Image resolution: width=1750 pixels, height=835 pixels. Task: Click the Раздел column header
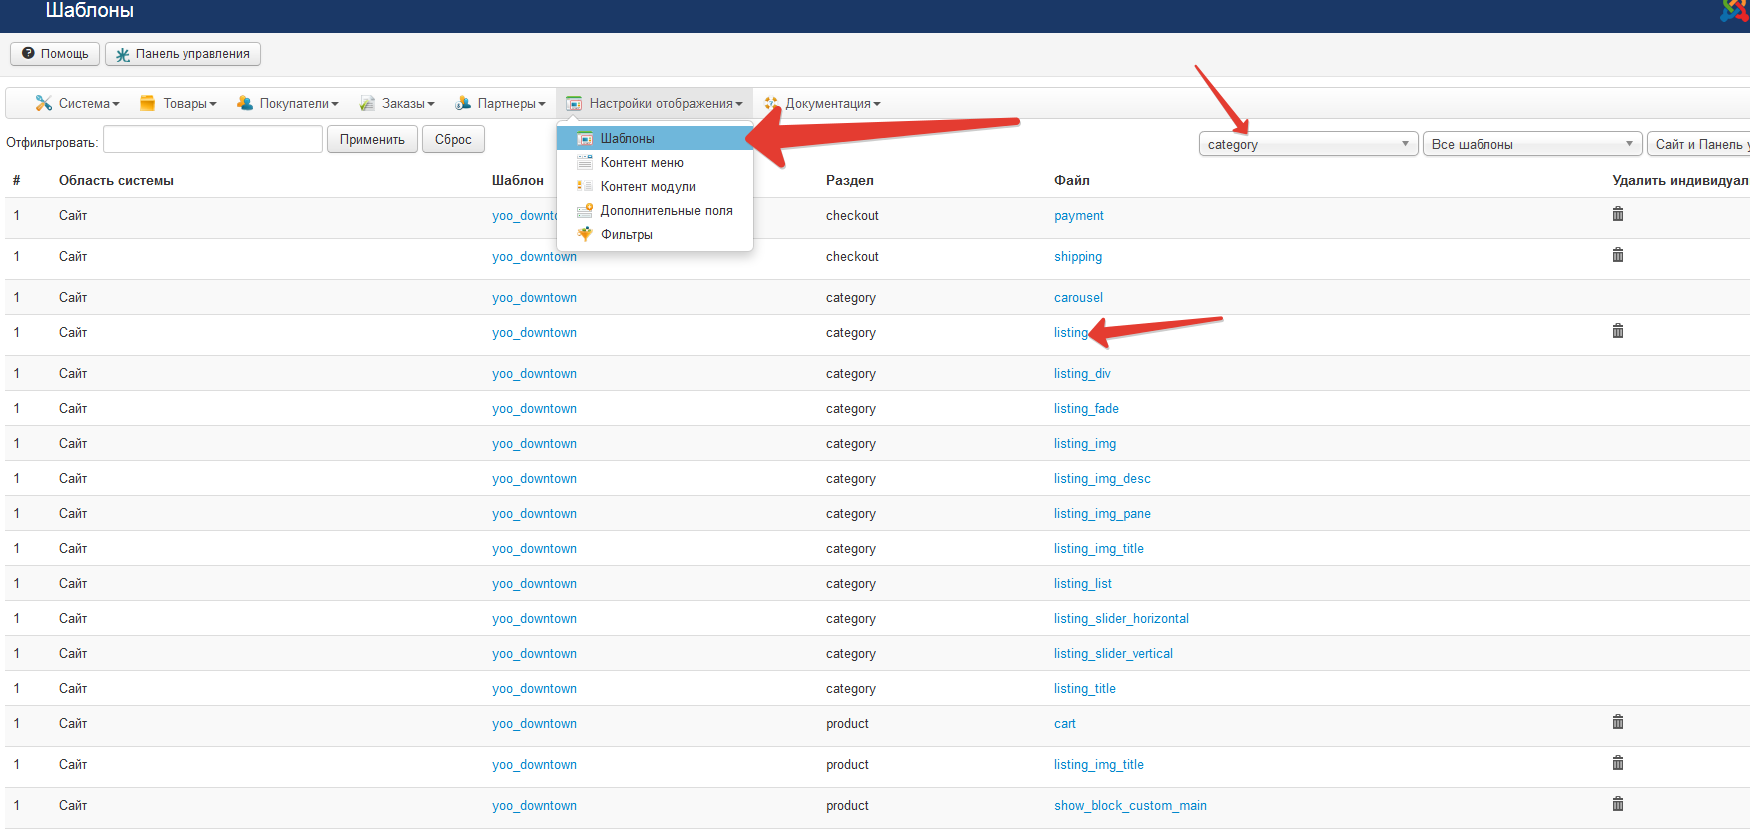tap(850, 181)
